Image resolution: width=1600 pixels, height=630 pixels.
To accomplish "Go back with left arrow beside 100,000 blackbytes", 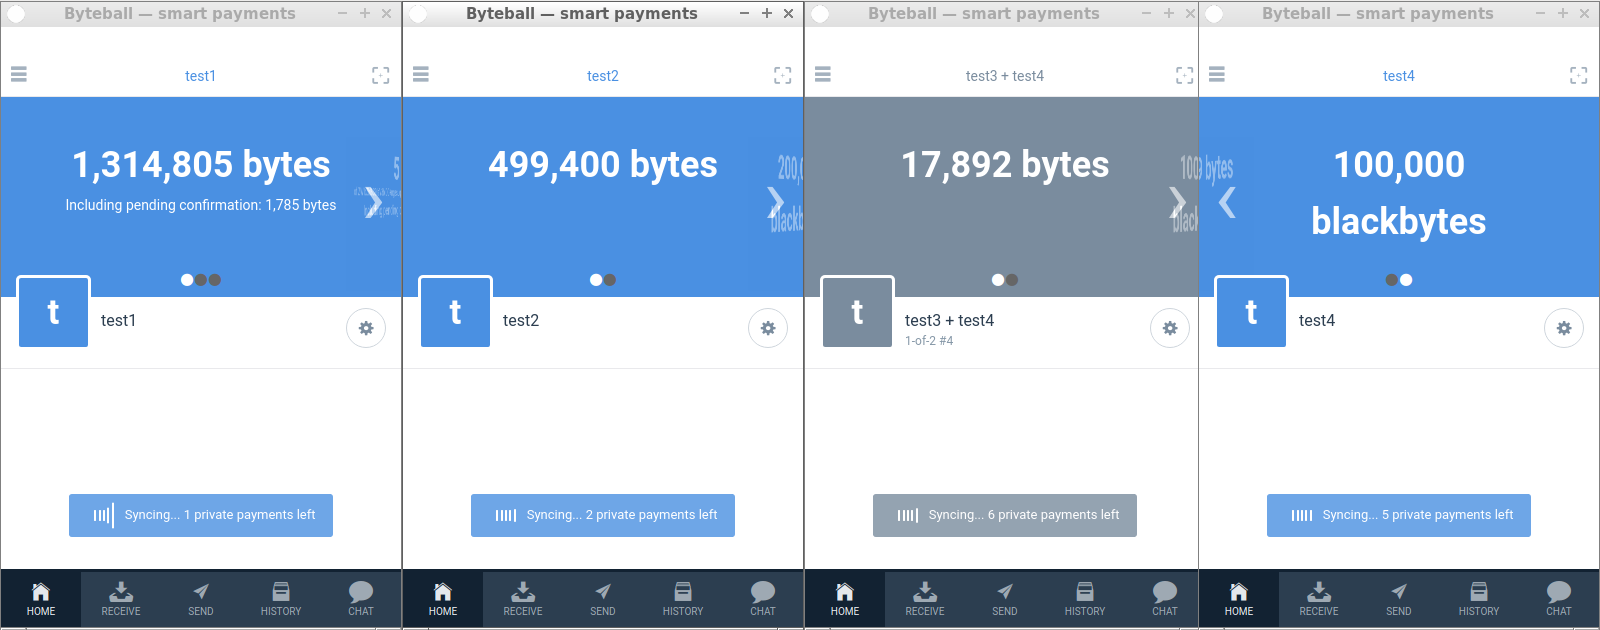I will click(1228, 202).
